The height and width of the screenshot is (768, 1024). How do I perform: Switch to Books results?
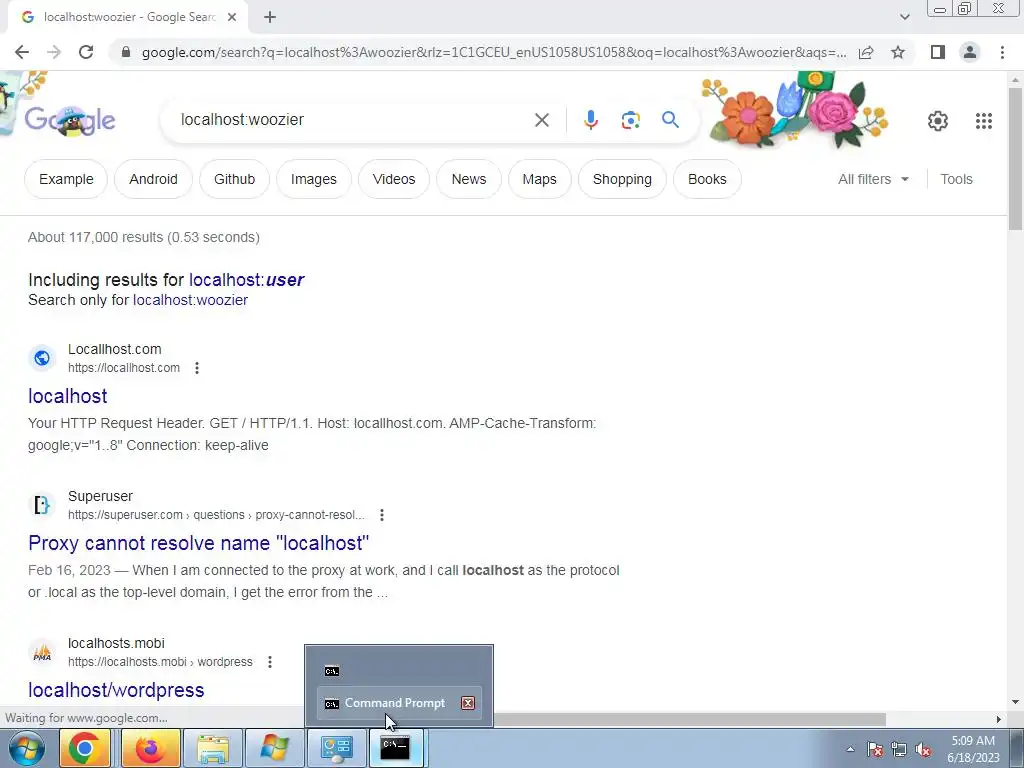click(707, 179)
